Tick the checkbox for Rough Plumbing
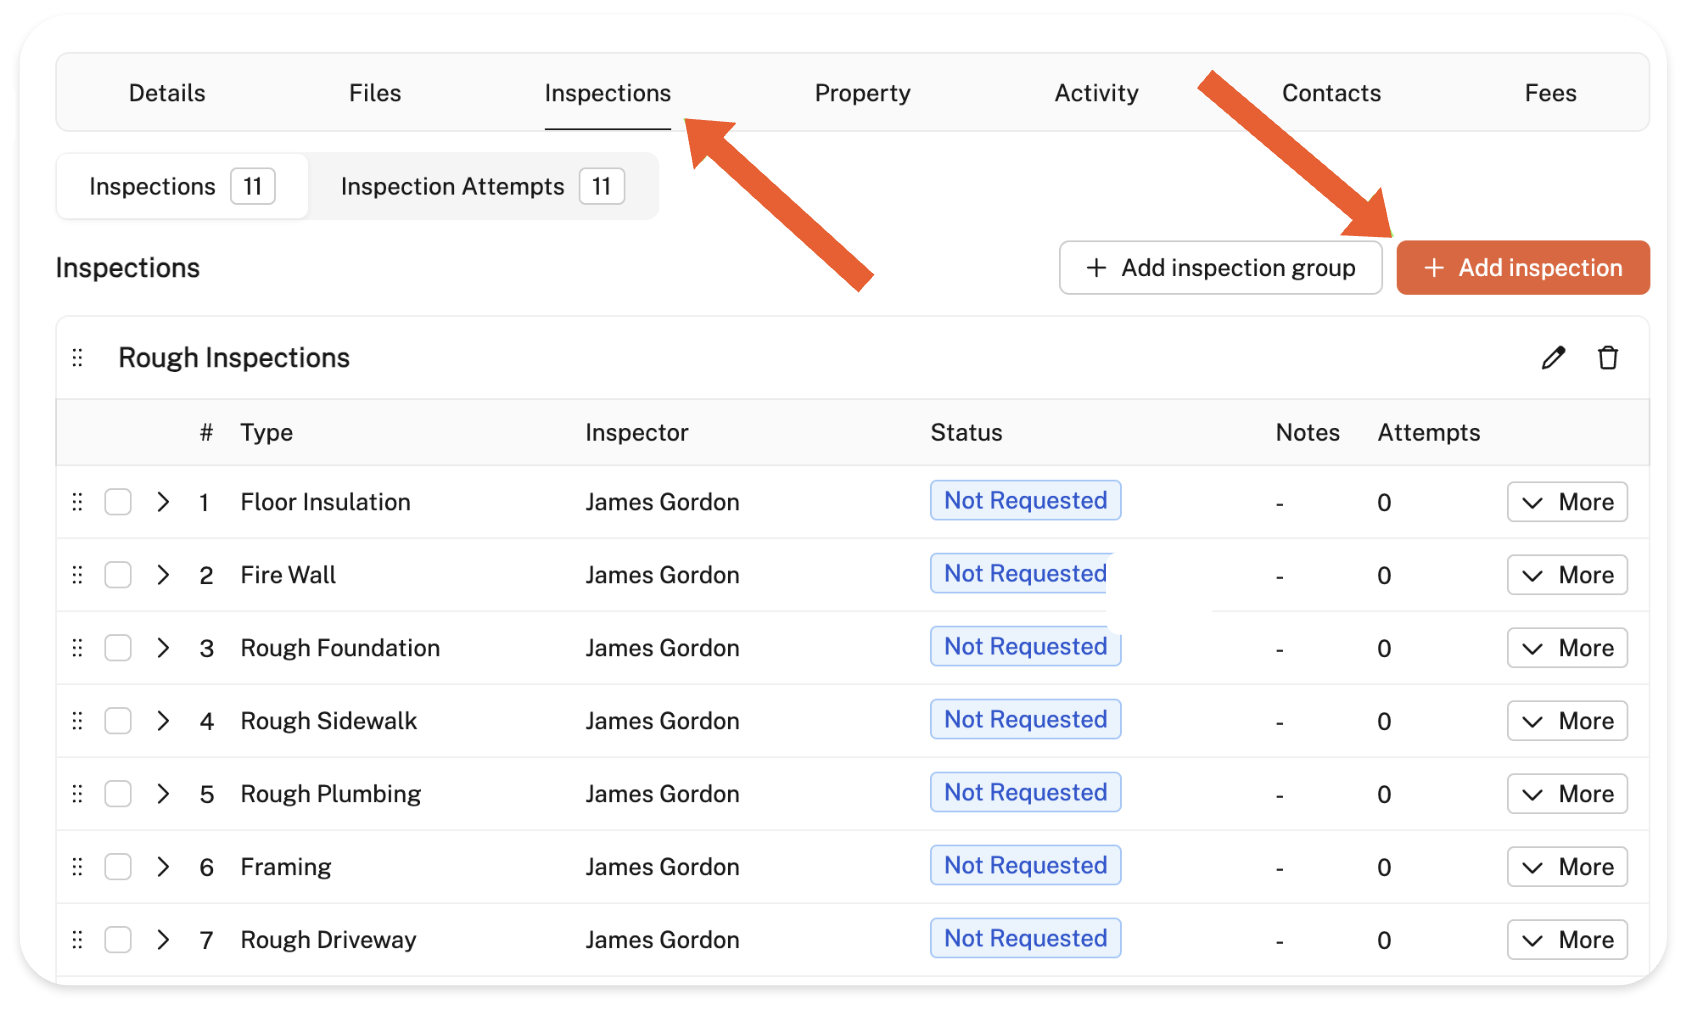 pyautogui.click(x=118, y=794)
